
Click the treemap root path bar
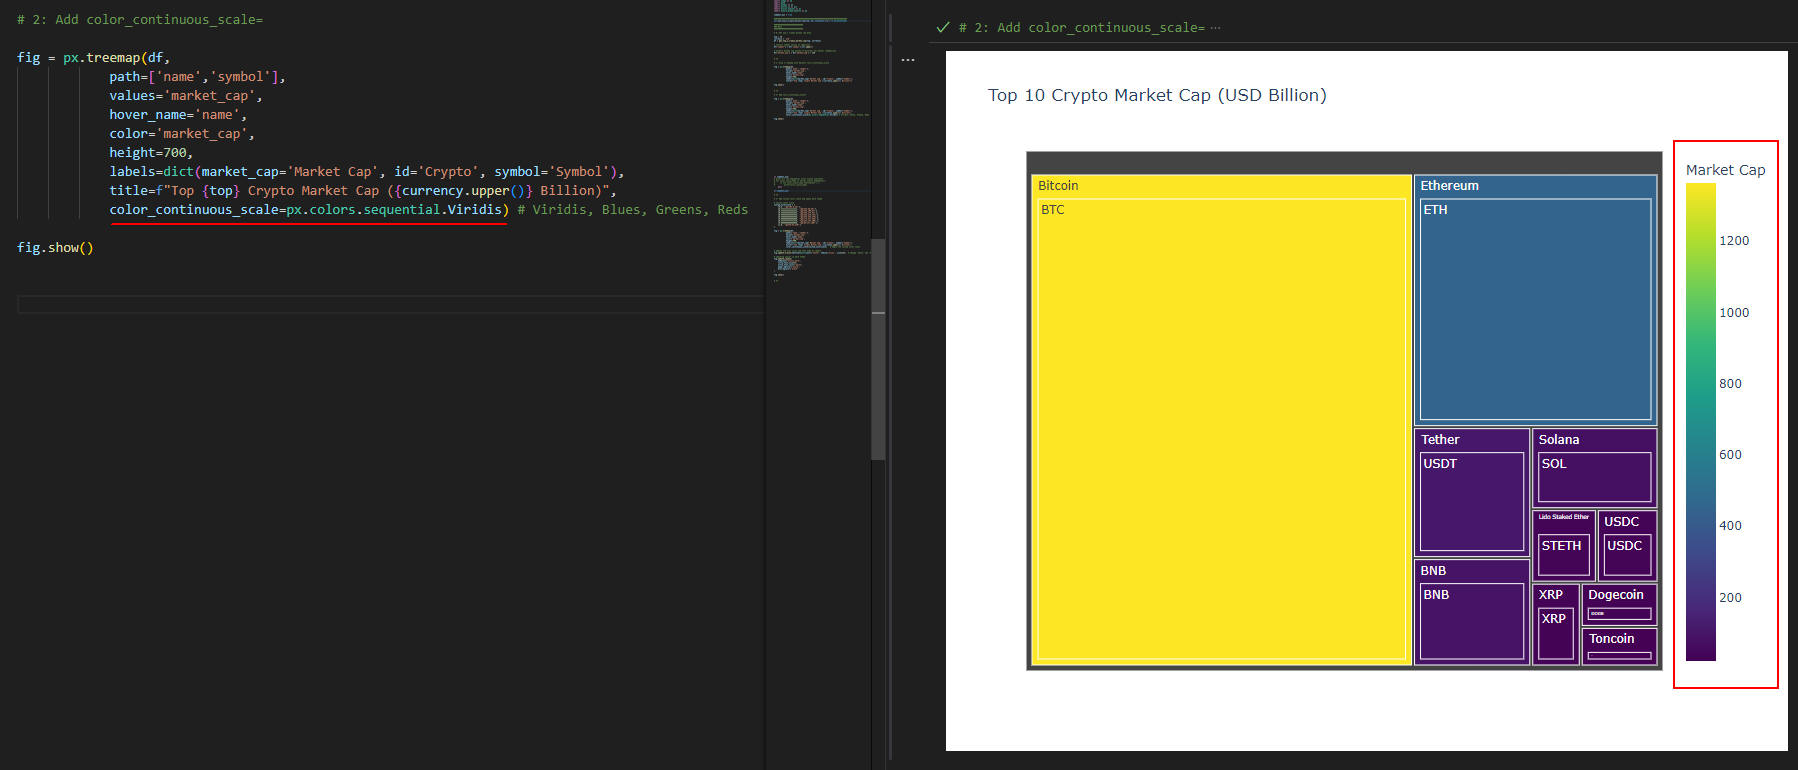click(1344, 163)
